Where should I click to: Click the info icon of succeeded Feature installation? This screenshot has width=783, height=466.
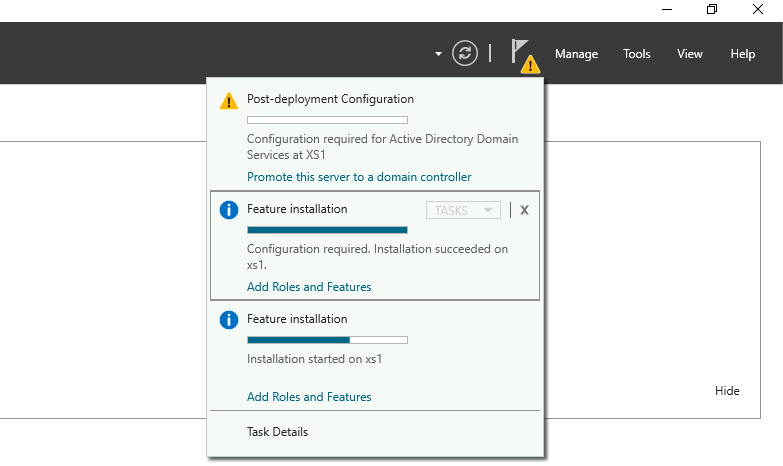229,210
